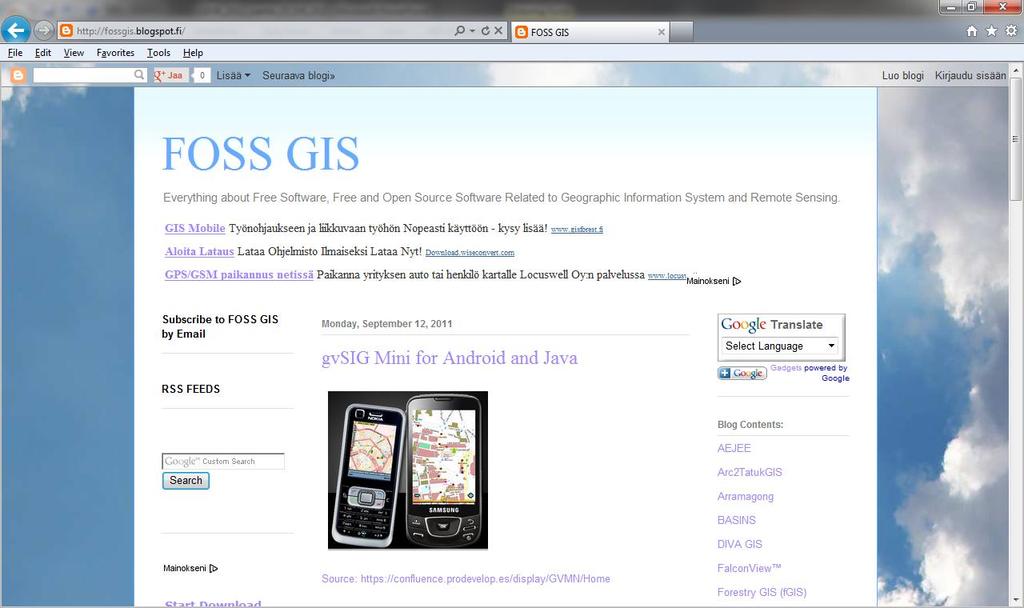Open the Arramagong link

[745, 496]
